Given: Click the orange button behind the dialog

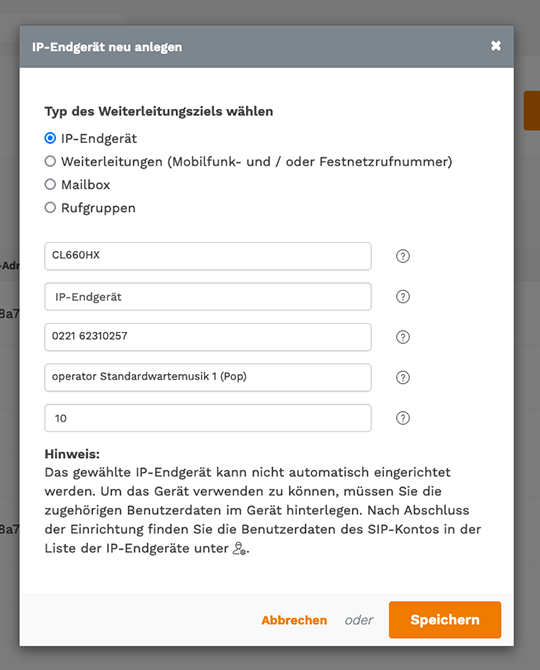Looking at the screenshot, I should point(532,110).
